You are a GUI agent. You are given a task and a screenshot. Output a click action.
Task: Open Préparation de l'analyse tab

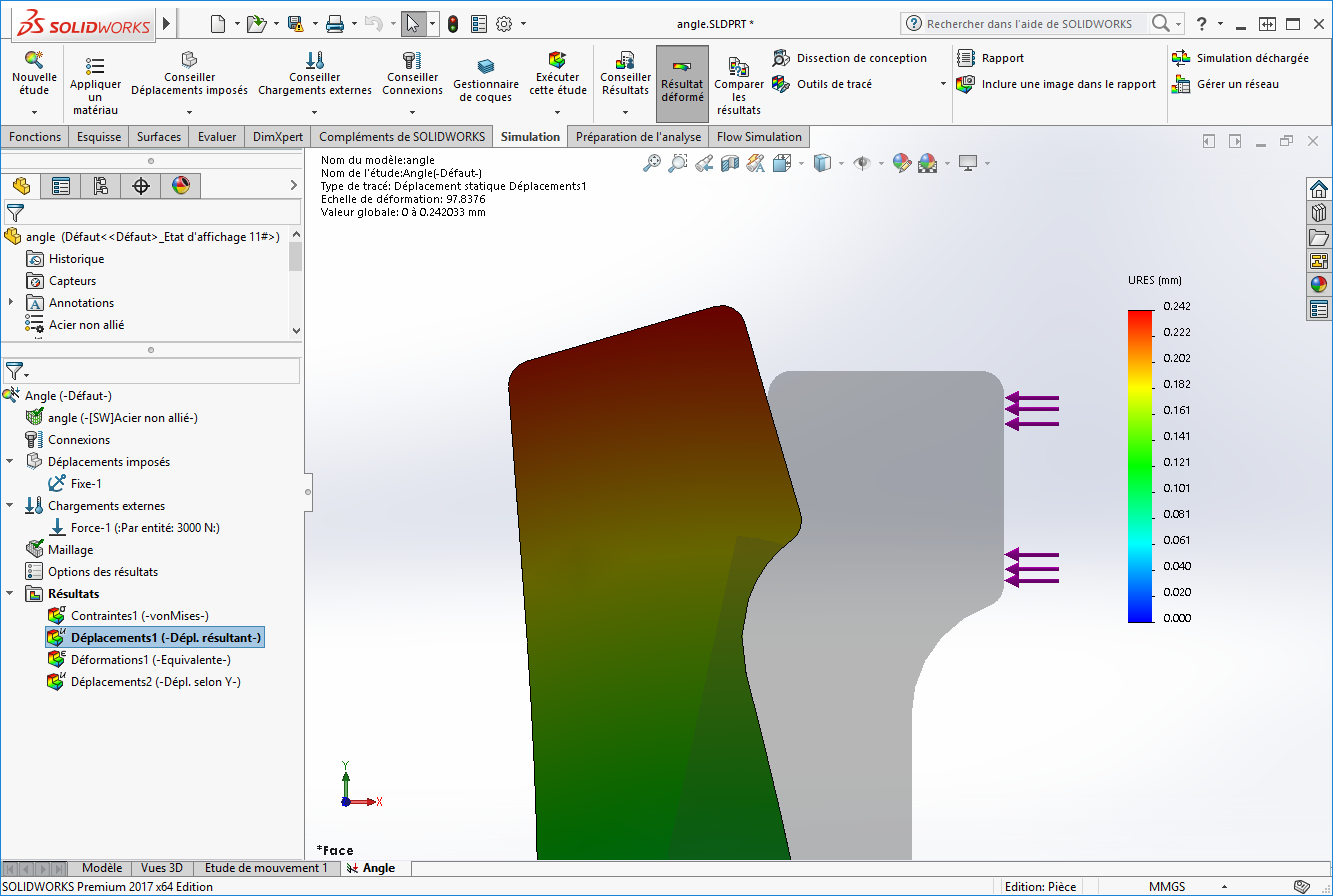639,137
